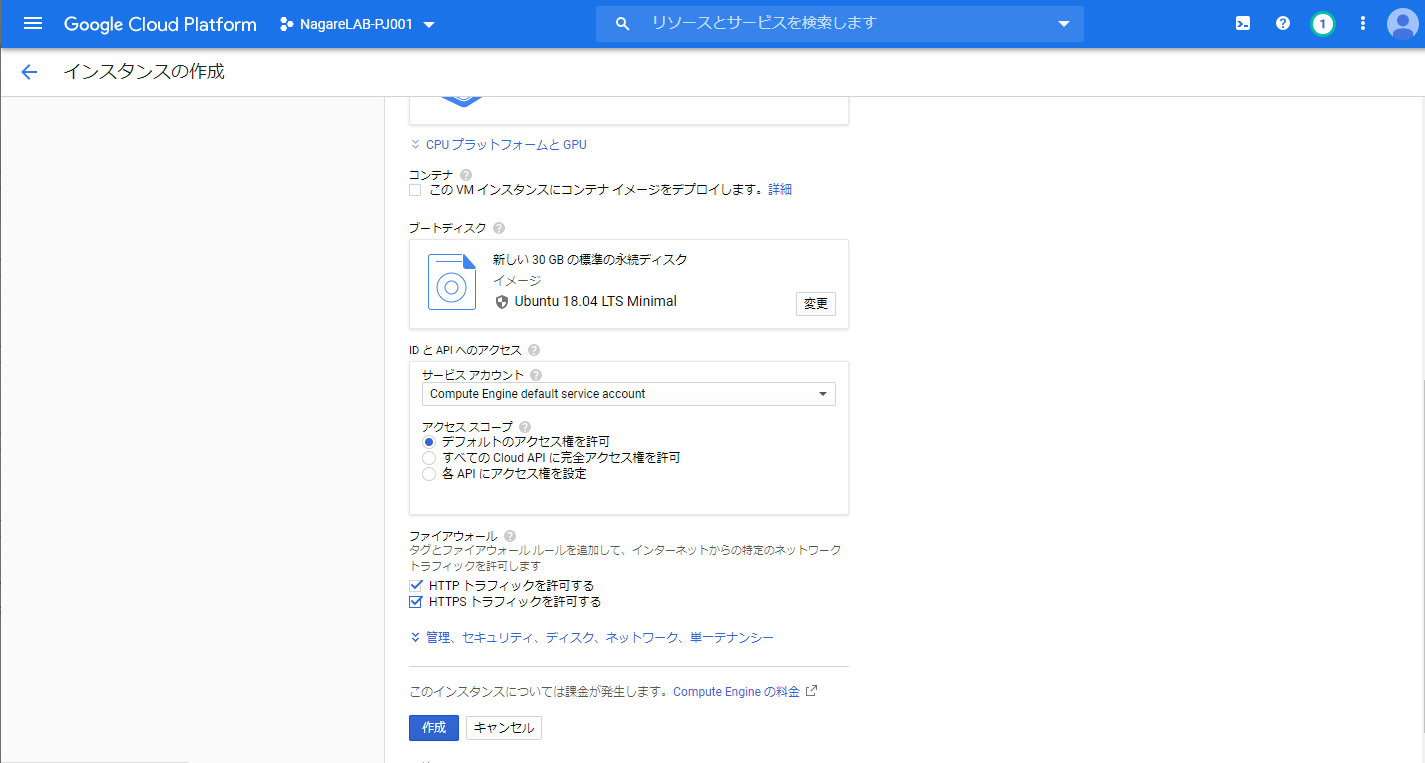
Task: Click the search magnifier icon
Action: coord(622,24)
